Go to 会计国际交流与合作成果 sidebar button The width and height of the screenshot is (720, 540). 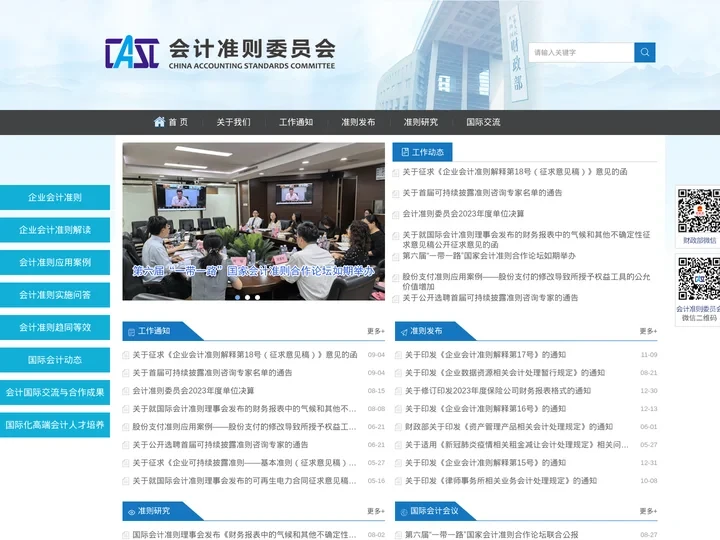(x=55, y=393)
